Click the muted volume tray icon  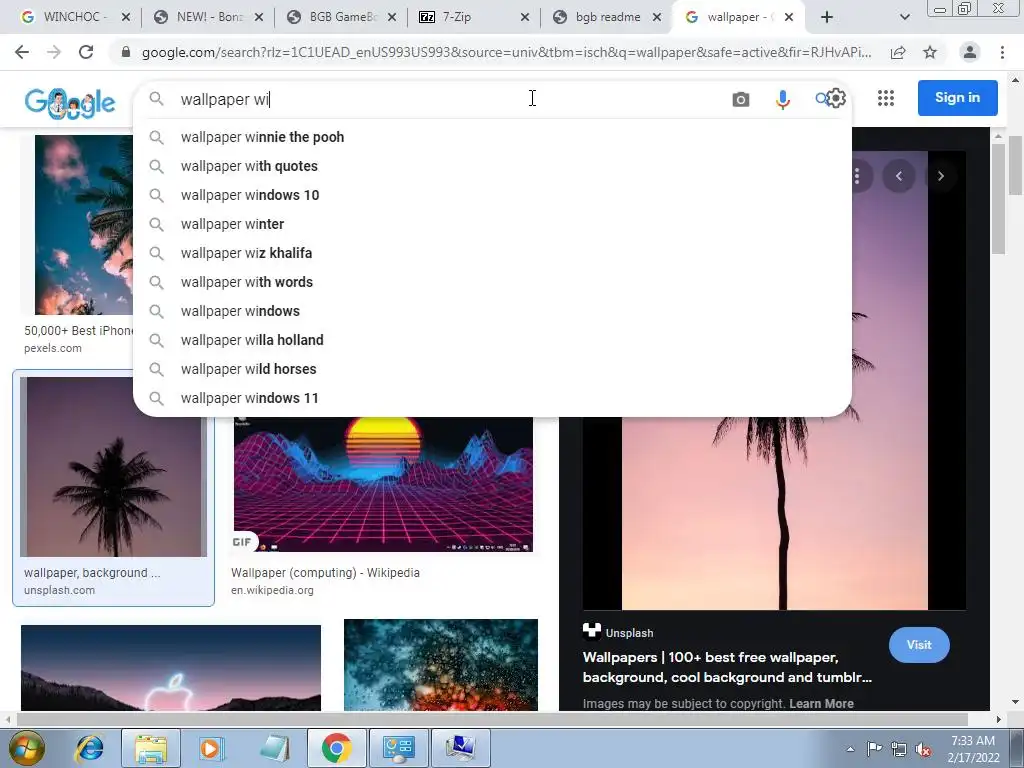(x=923, y=749)
